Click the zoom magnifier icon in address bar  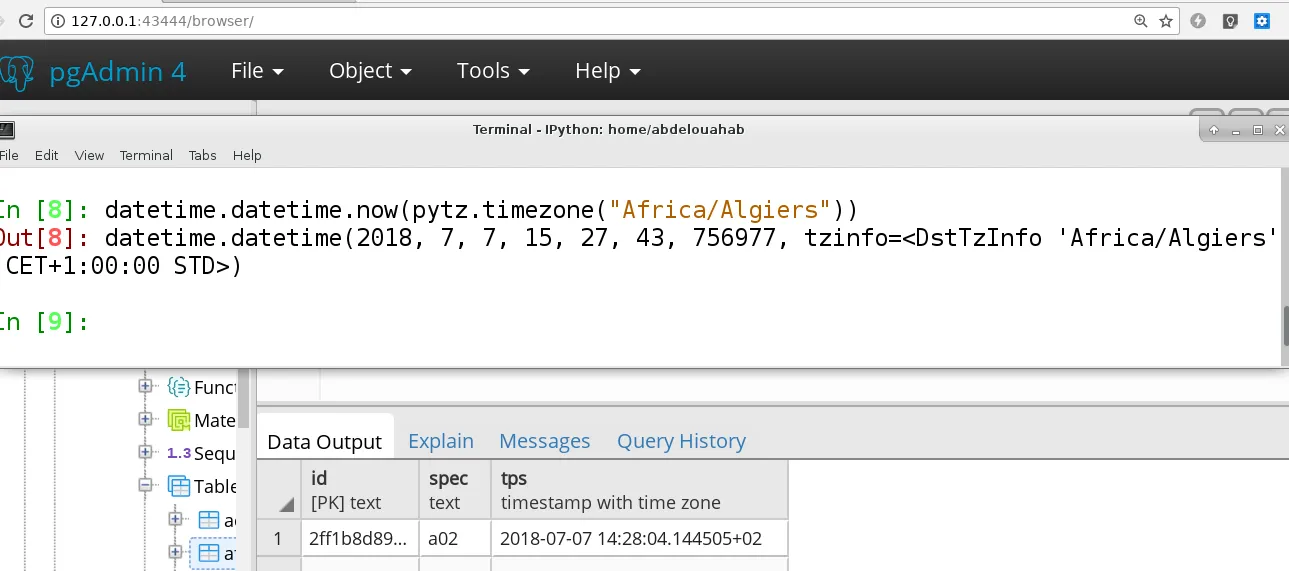[1141, 21]
